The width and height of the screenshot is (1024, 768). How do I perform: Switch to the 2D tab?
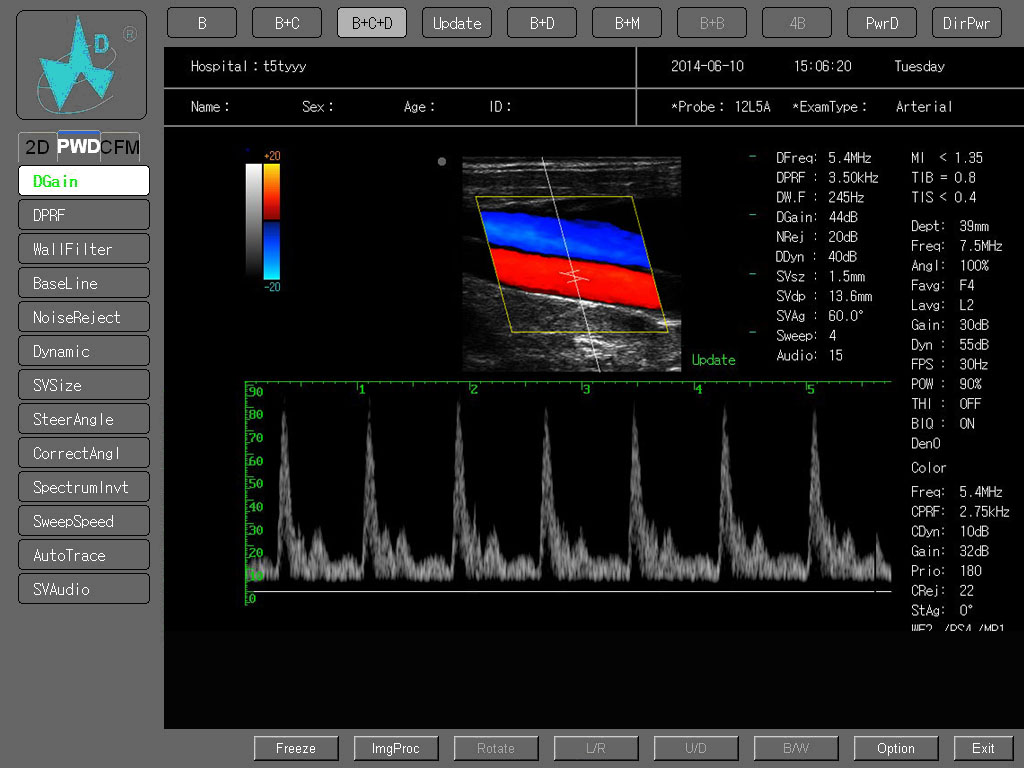(37, 148)
